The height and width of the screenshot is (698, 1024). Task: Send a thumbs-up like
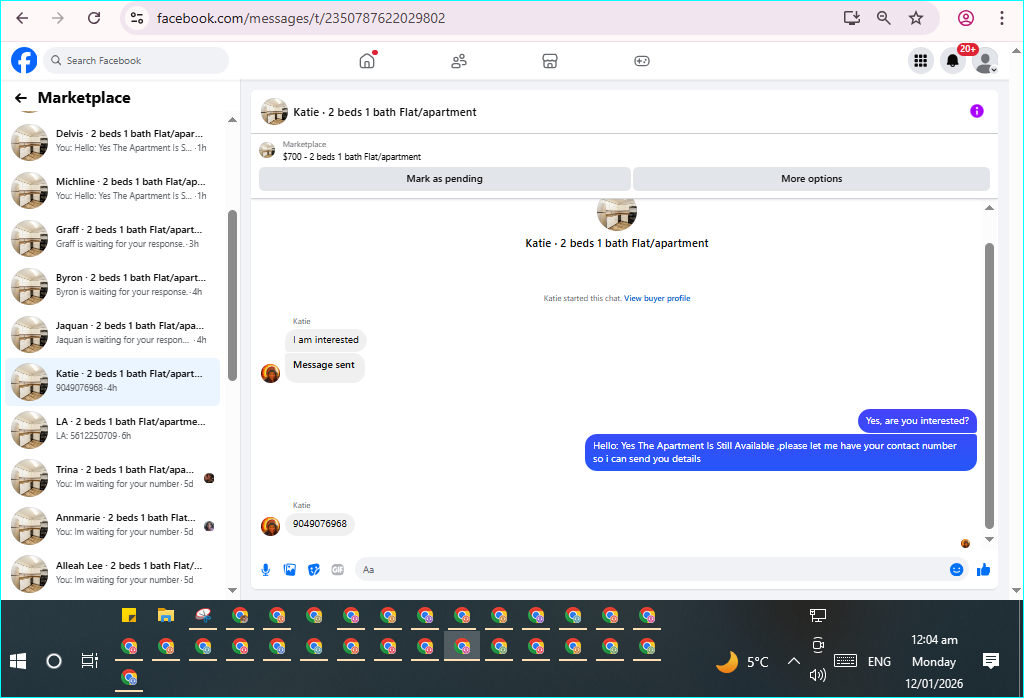[x=984, y=570]
